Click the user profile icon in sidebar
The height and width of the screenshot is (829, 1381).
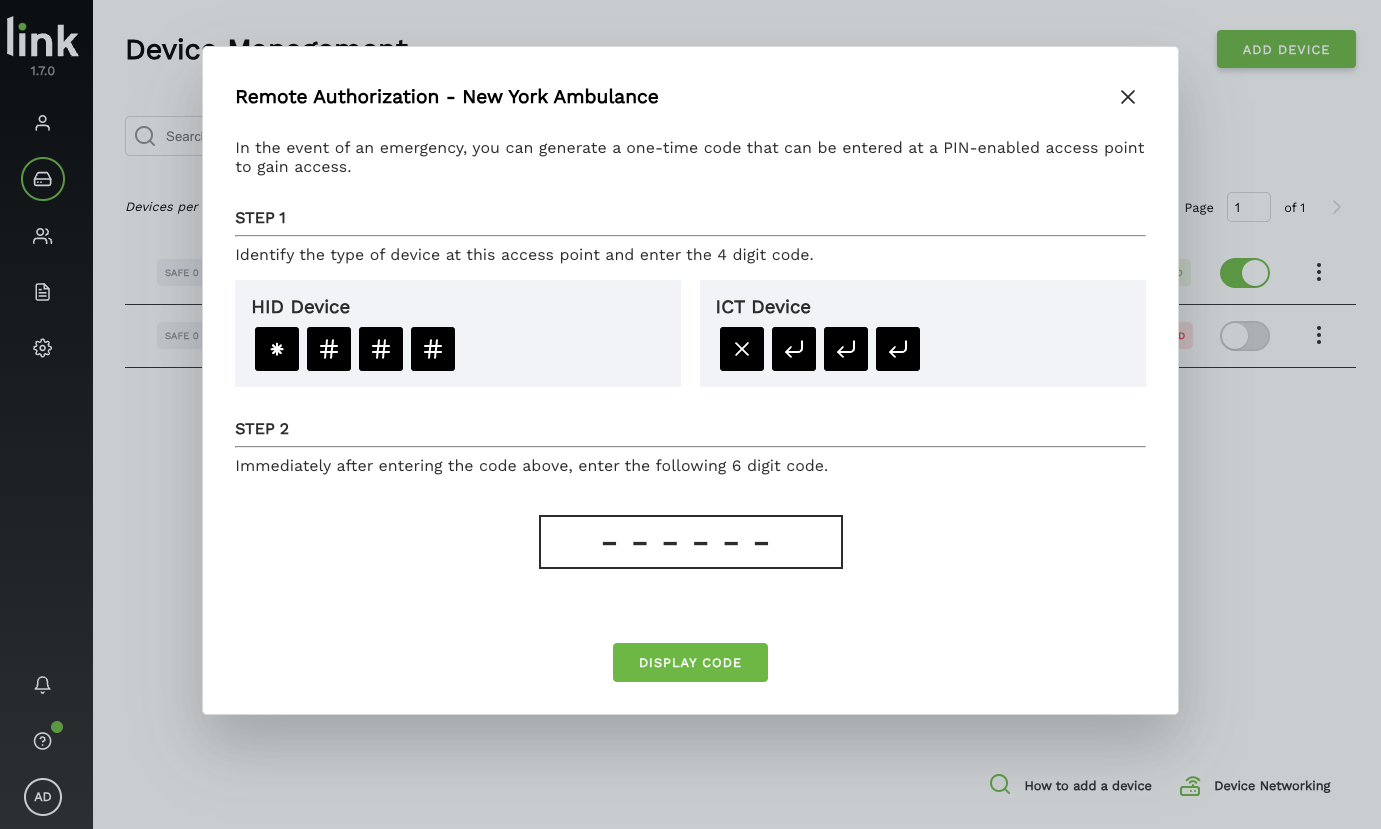click(x=42, y=123)
